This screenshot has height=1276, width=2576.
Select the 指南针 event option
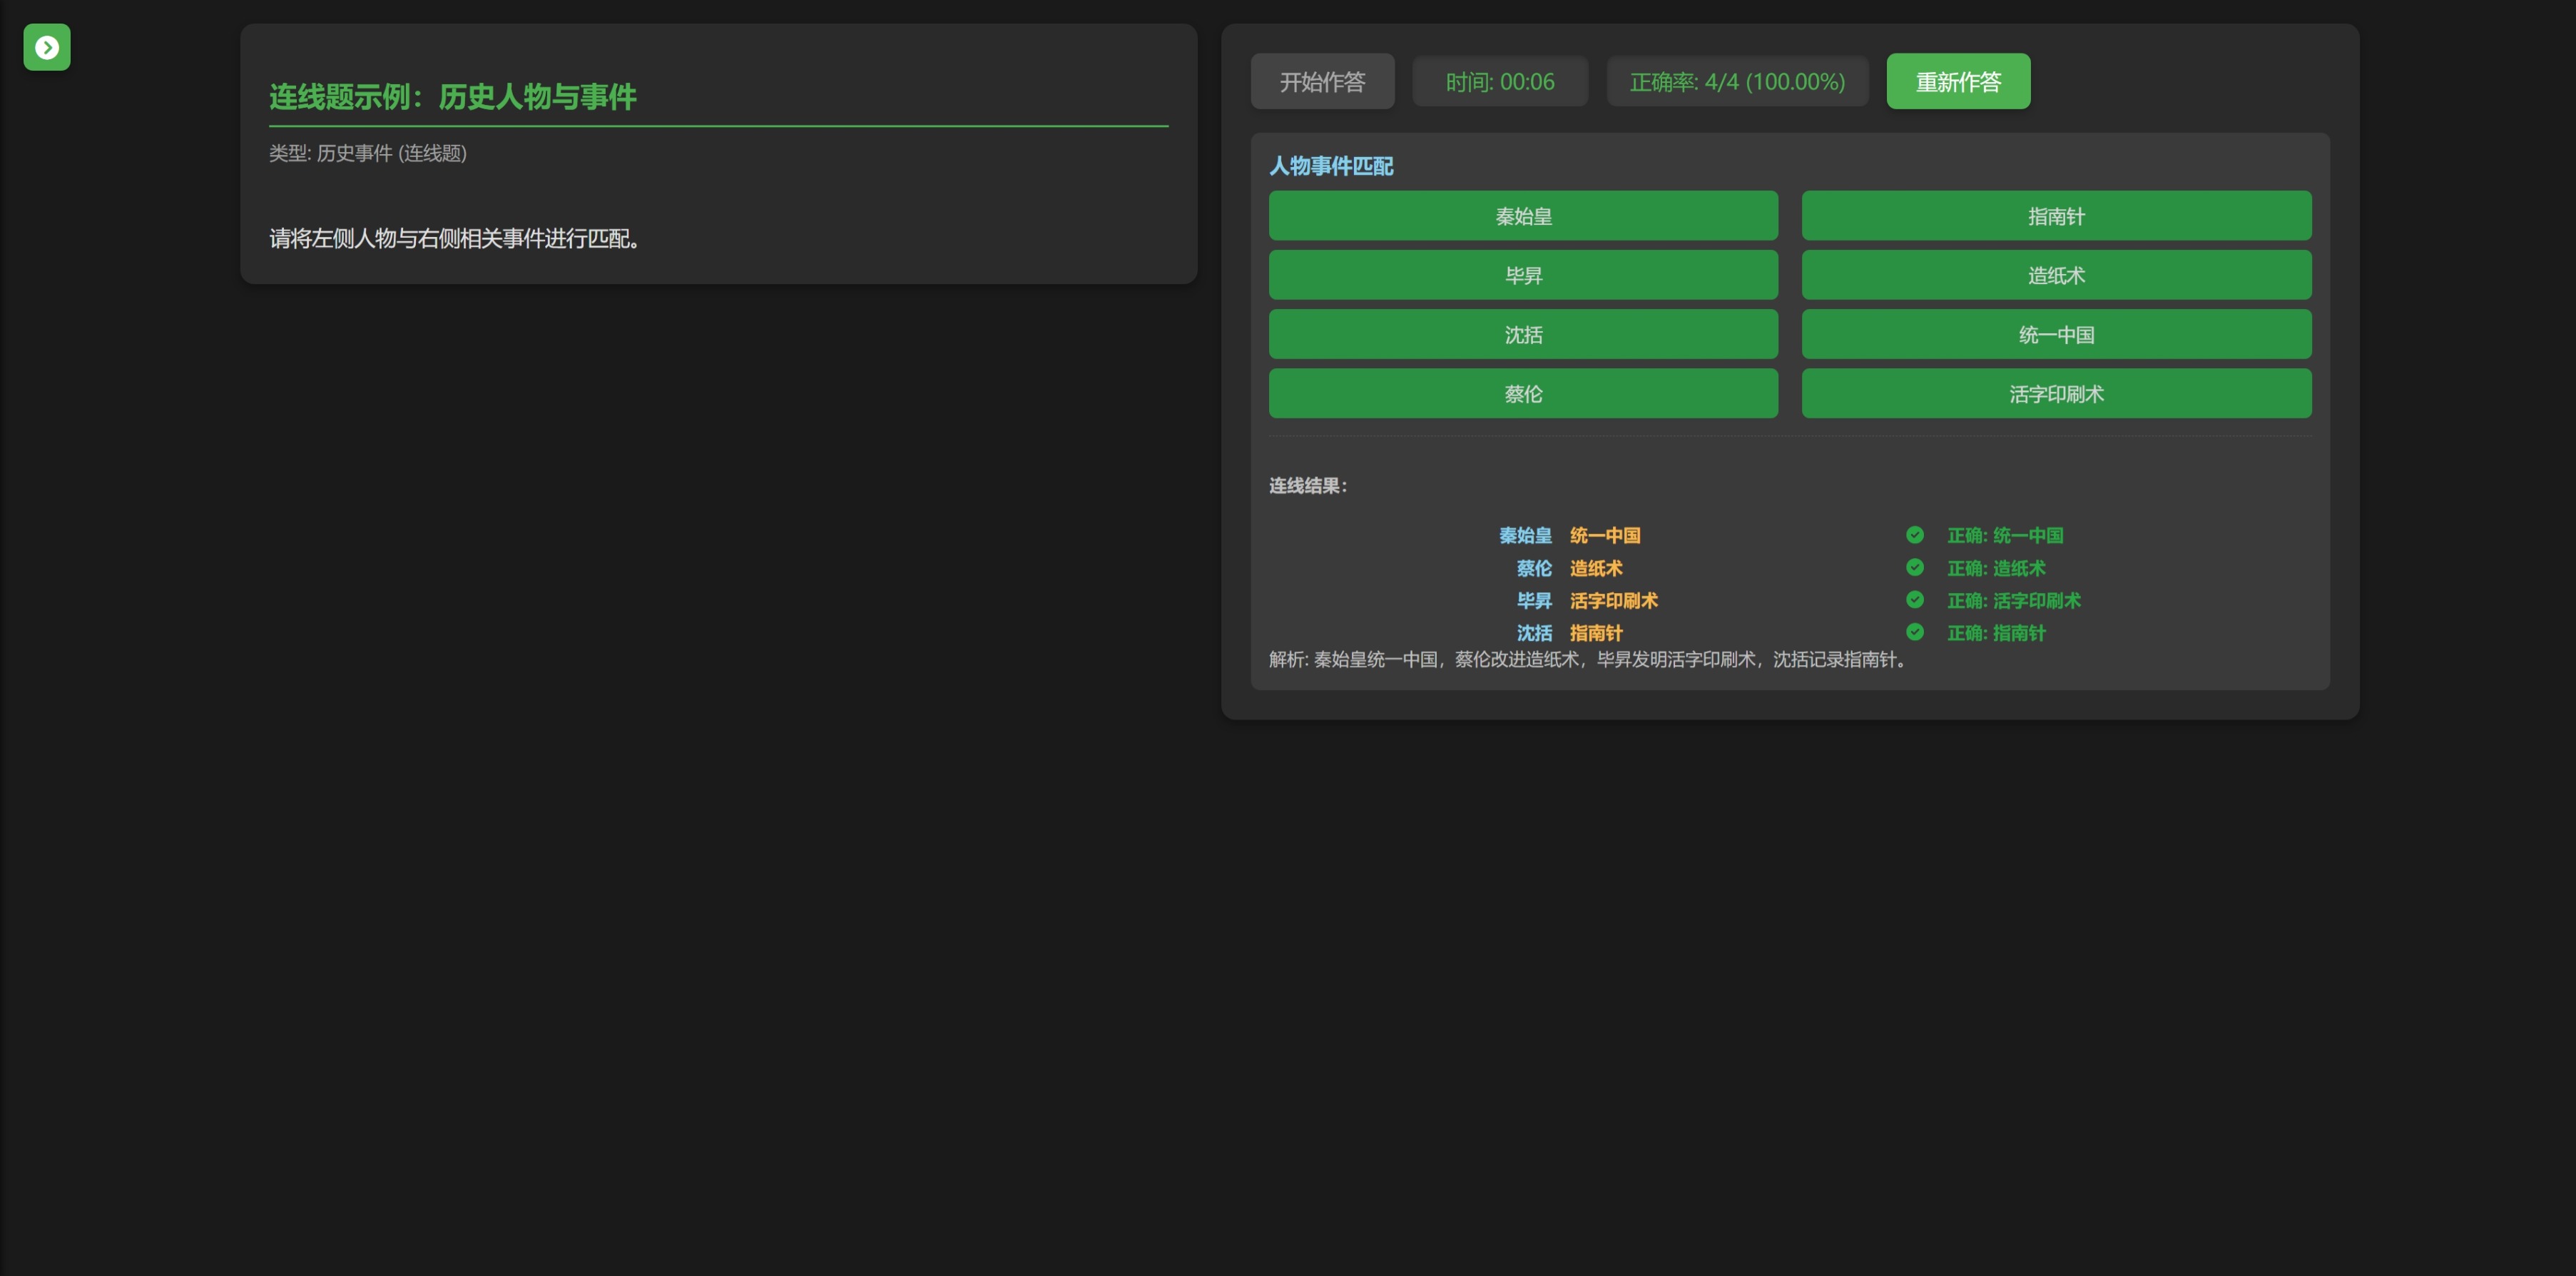pos(2055,216)
